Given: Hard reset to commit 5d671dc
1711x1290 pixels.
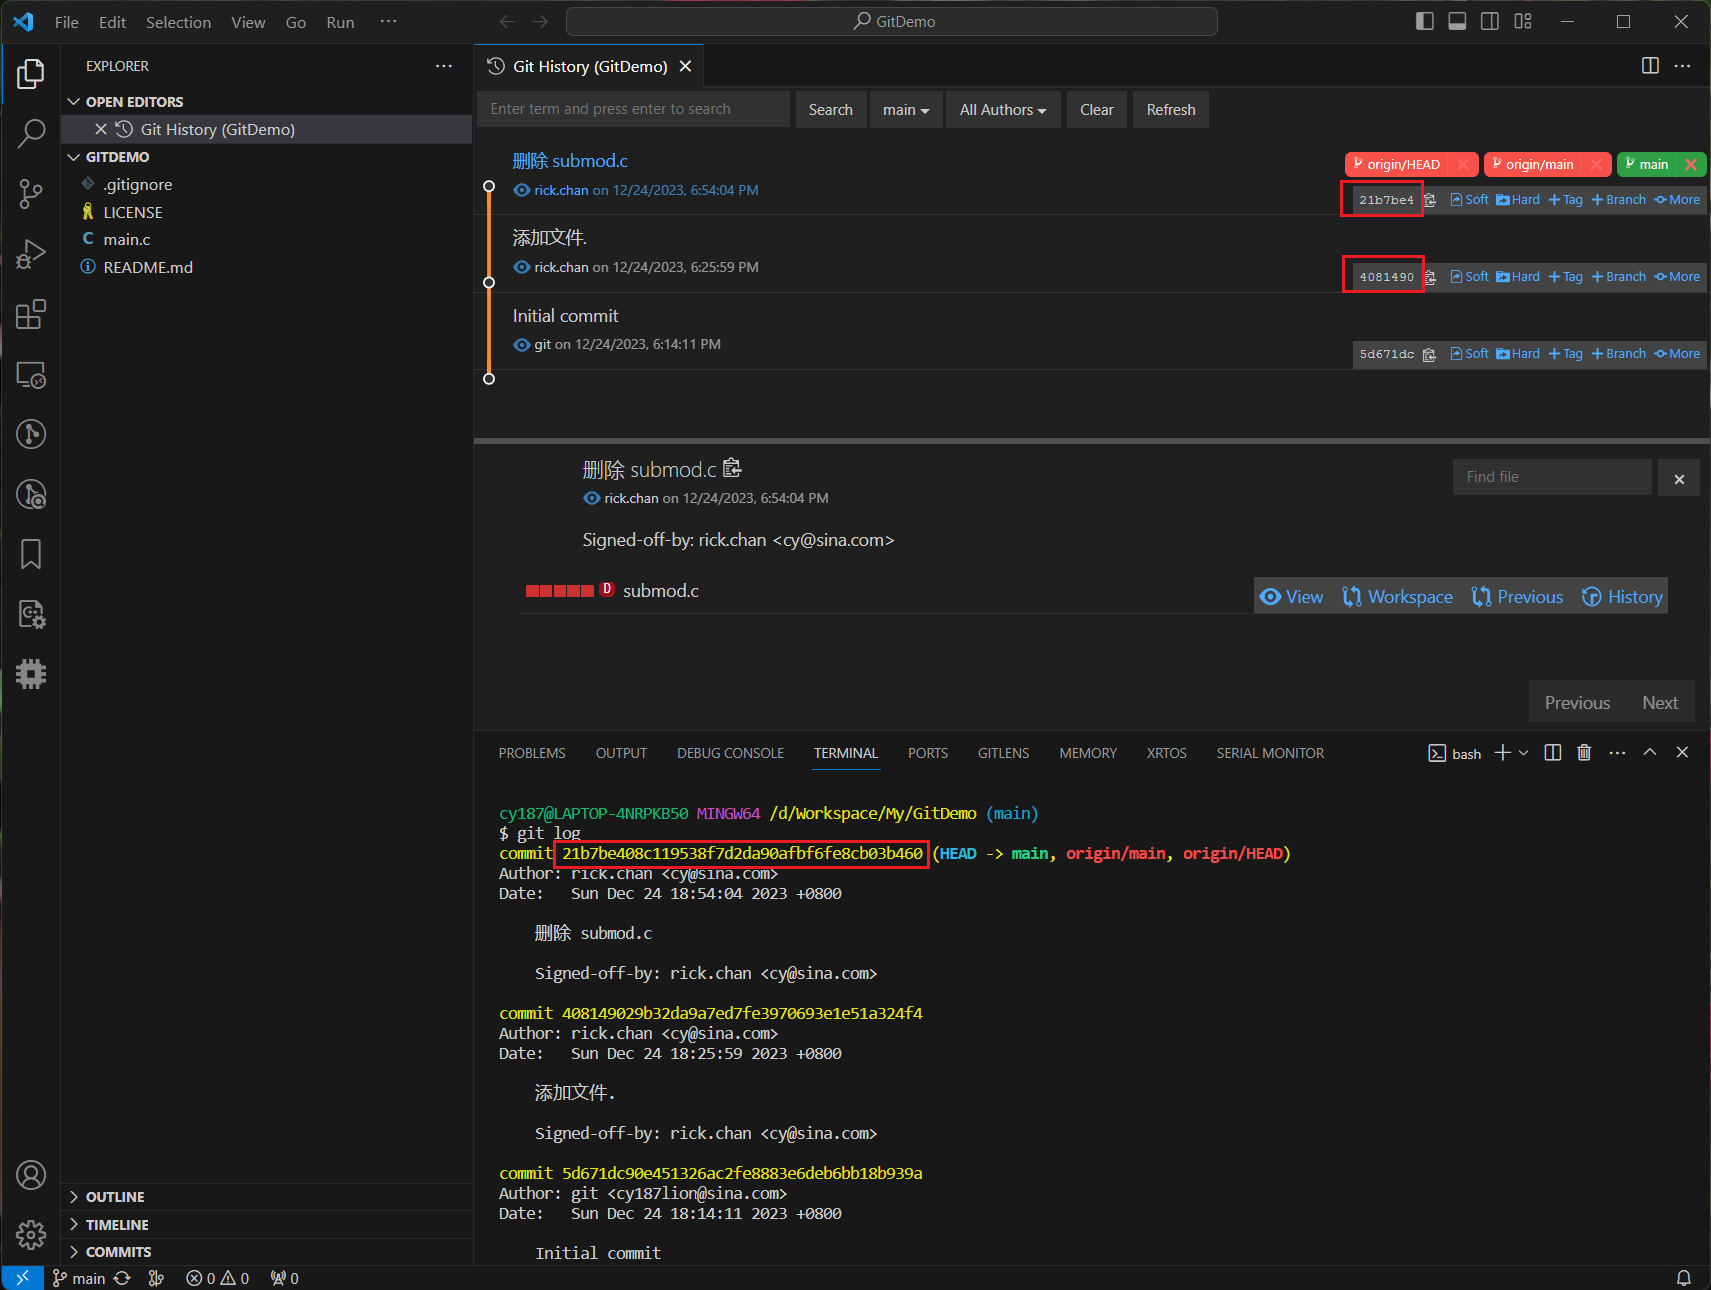Looking at the screenshot, I should pyautogui.click(x=1518, y=354).
